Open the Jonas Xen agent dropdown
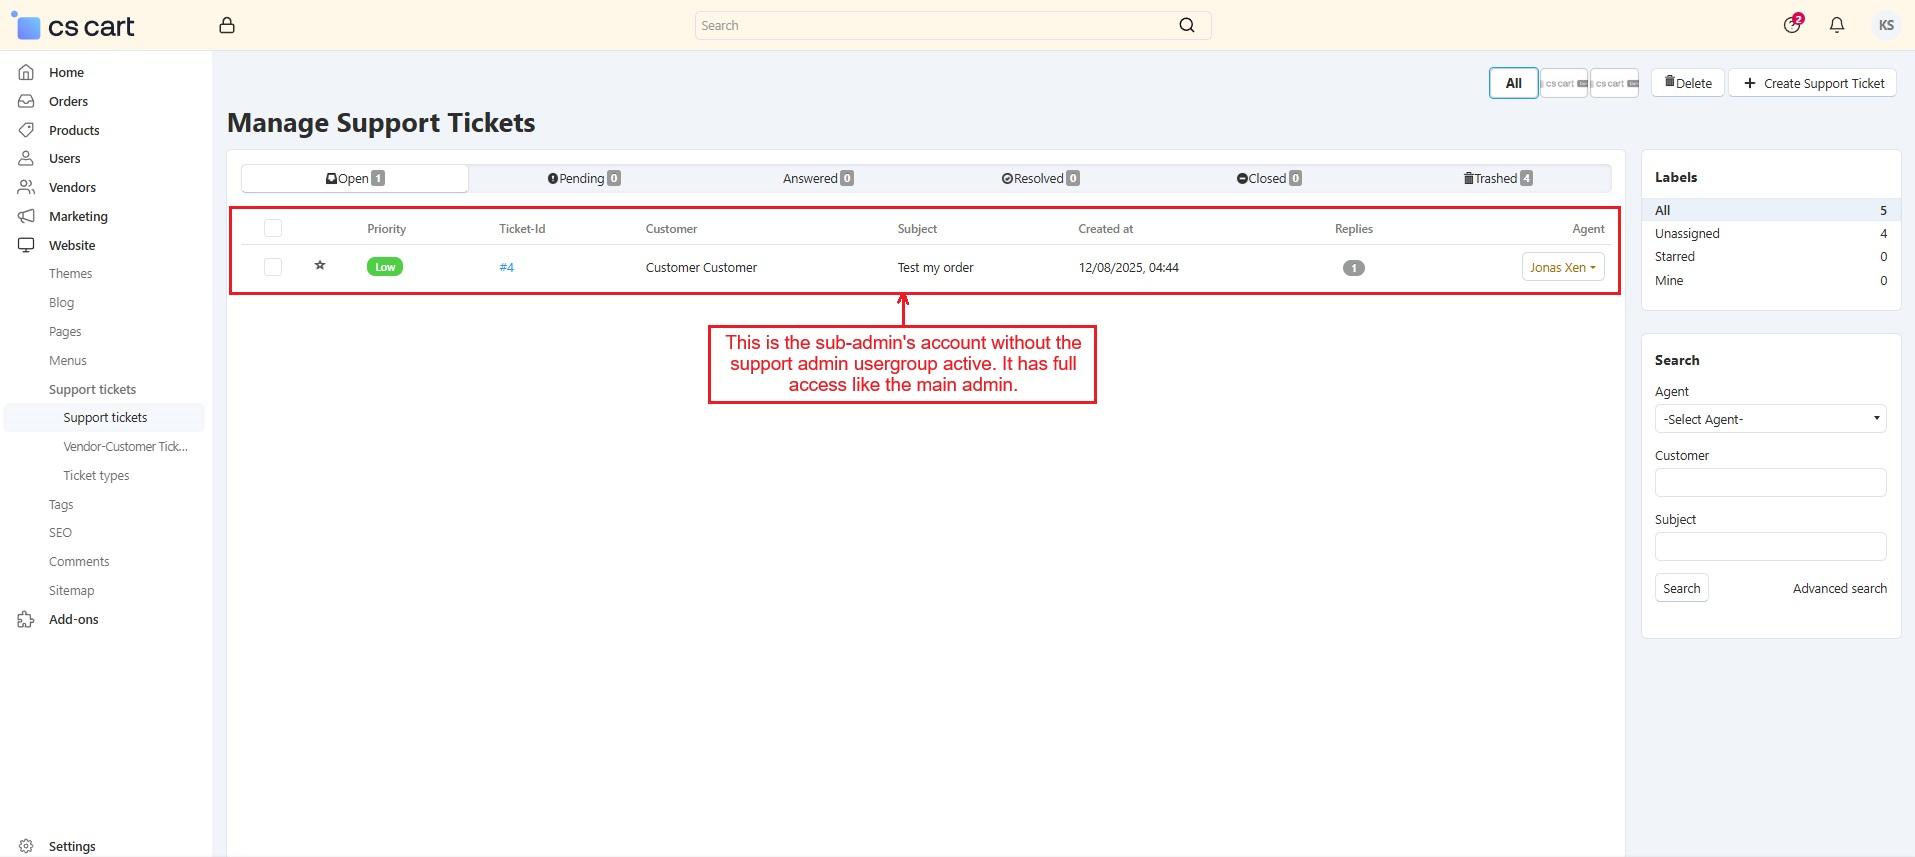The height and width of the screenshot is (857, 1915). coord(1562,267)
